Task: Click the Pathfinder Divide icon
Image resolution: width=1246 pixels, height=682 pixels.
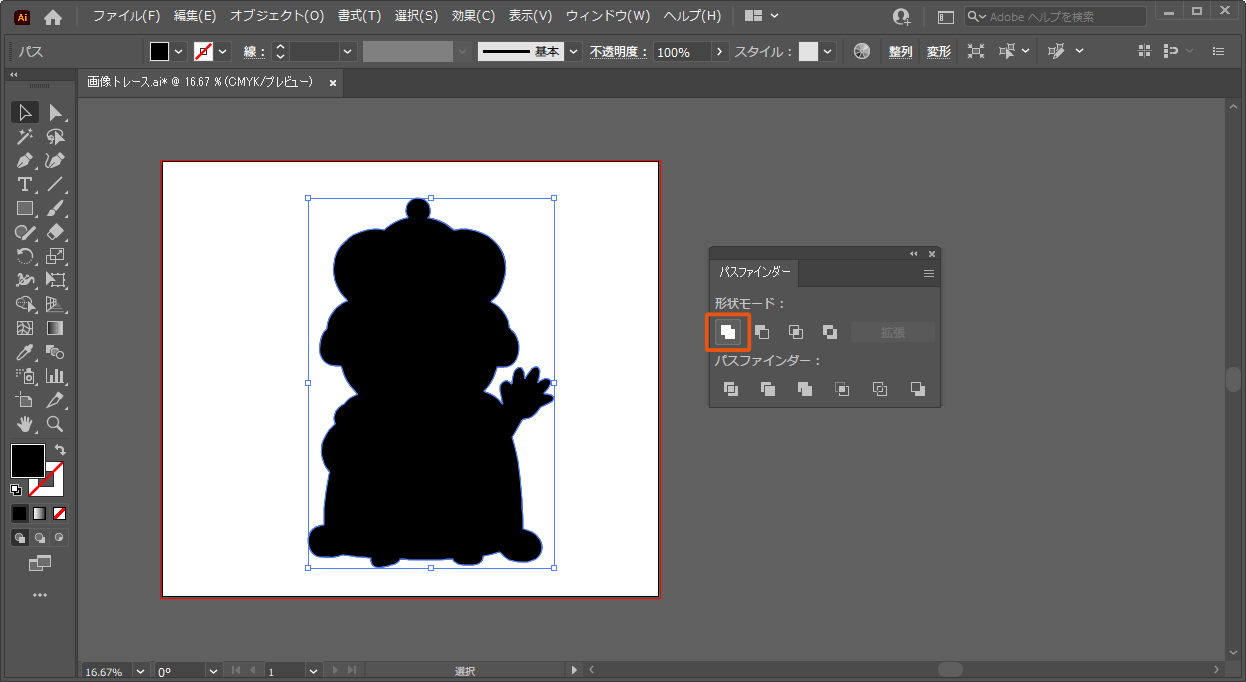Action: coord(731,389)
